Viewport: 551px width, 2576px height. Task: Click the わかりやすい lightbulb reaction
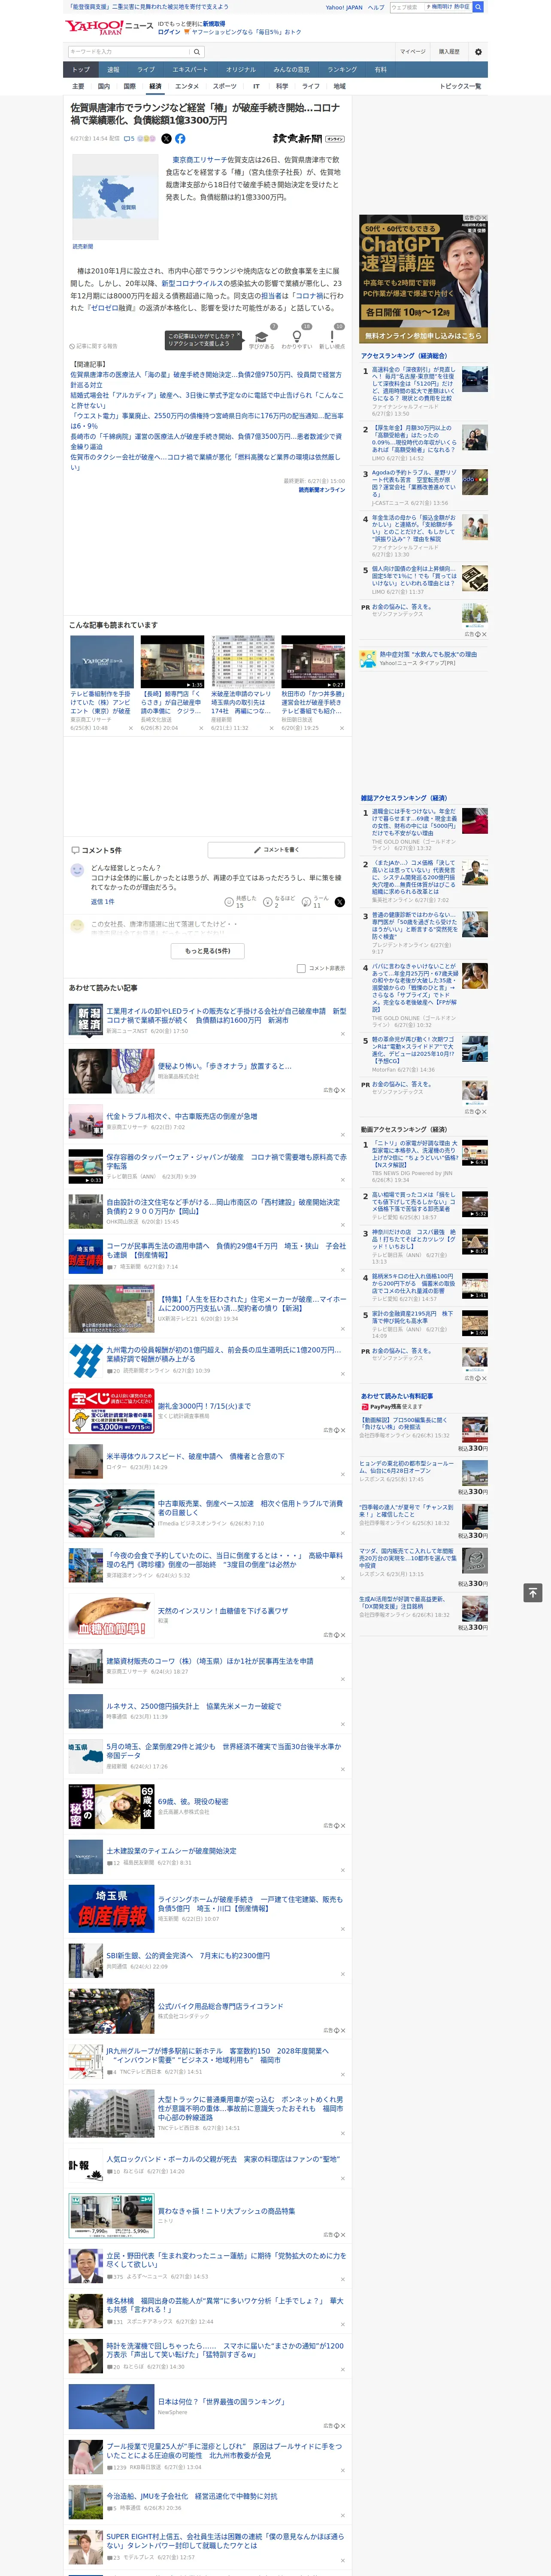point(297,338)
